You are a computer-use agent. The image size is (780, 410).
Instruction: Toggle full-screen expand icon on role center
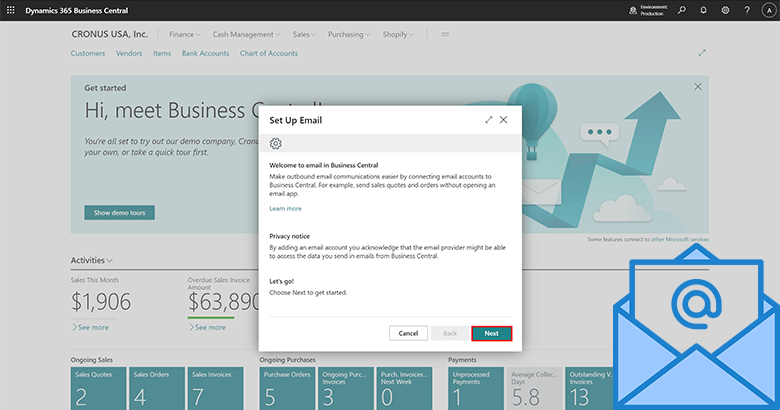point(702,53)
